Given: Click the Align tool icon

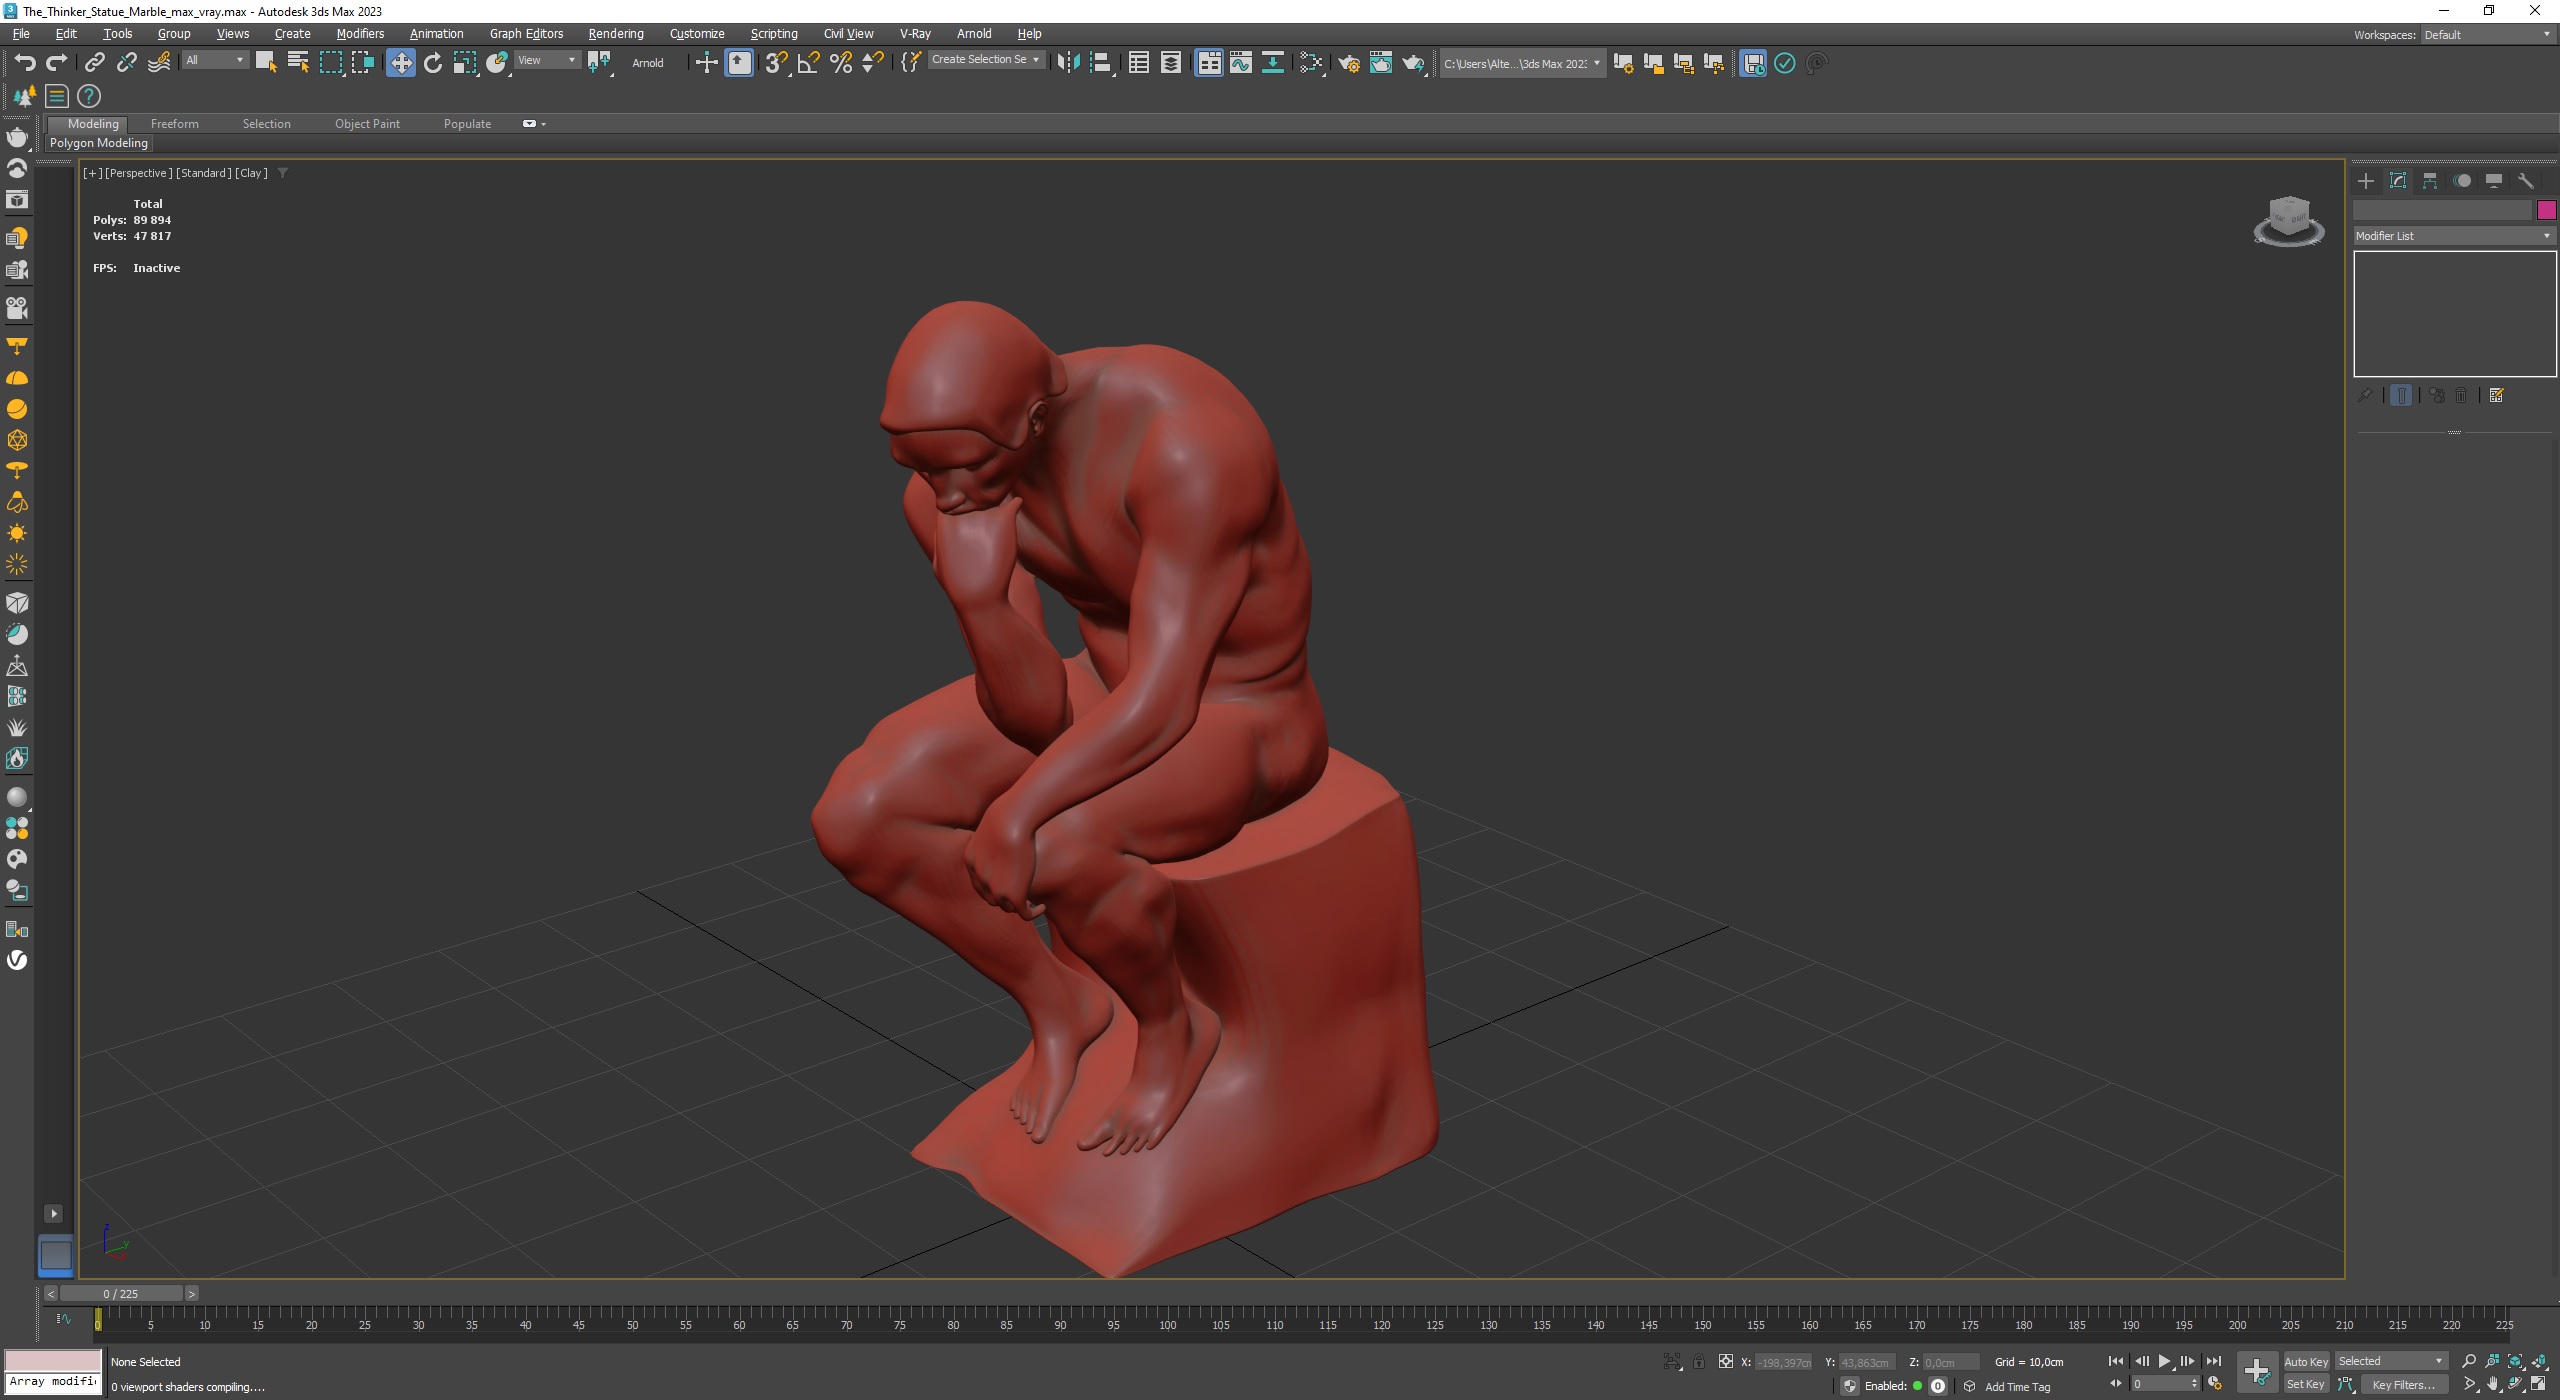Looking at the screenshot, I should point(1100,63).
